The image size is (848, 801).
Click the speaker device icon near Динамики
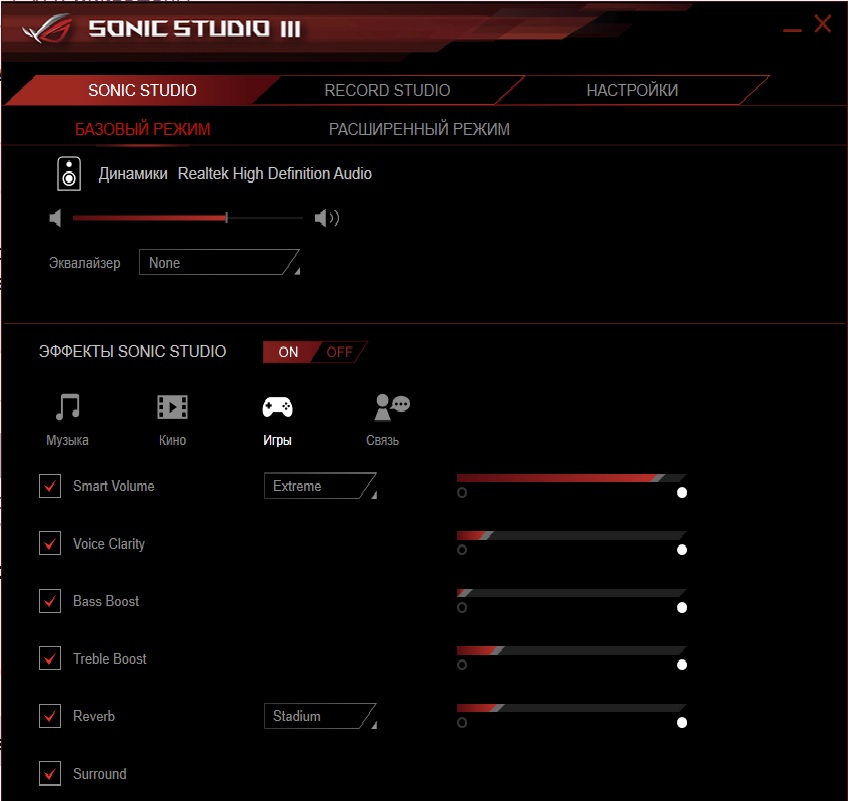69,174
